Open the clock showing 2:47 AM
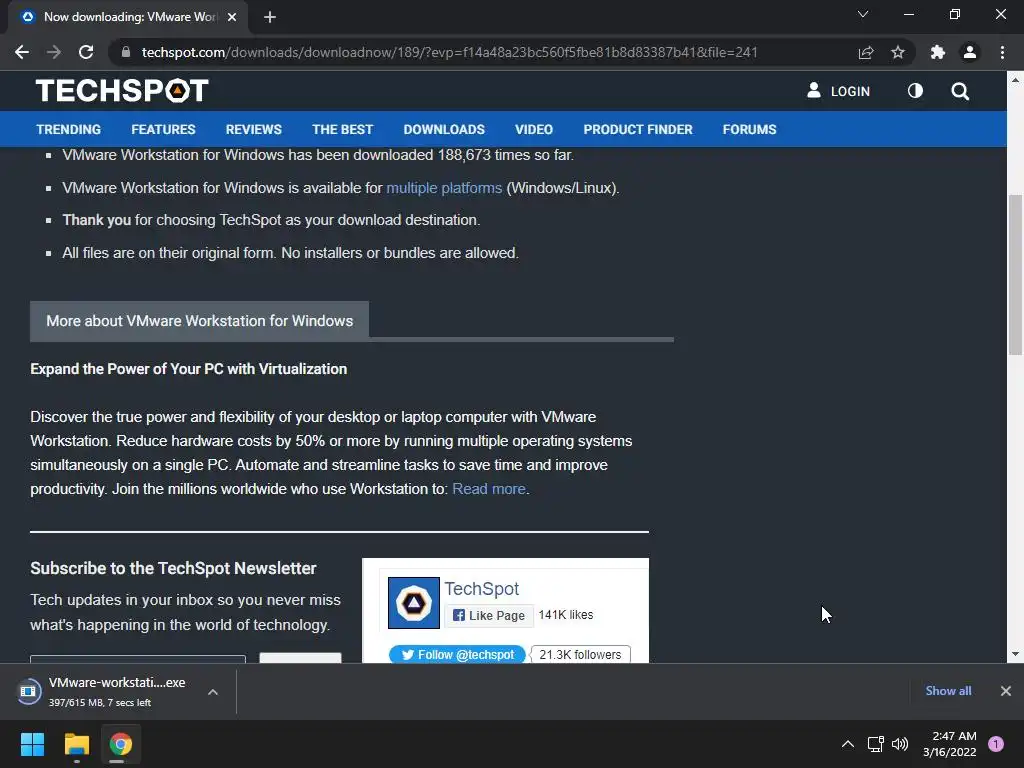 coord(950,744)
